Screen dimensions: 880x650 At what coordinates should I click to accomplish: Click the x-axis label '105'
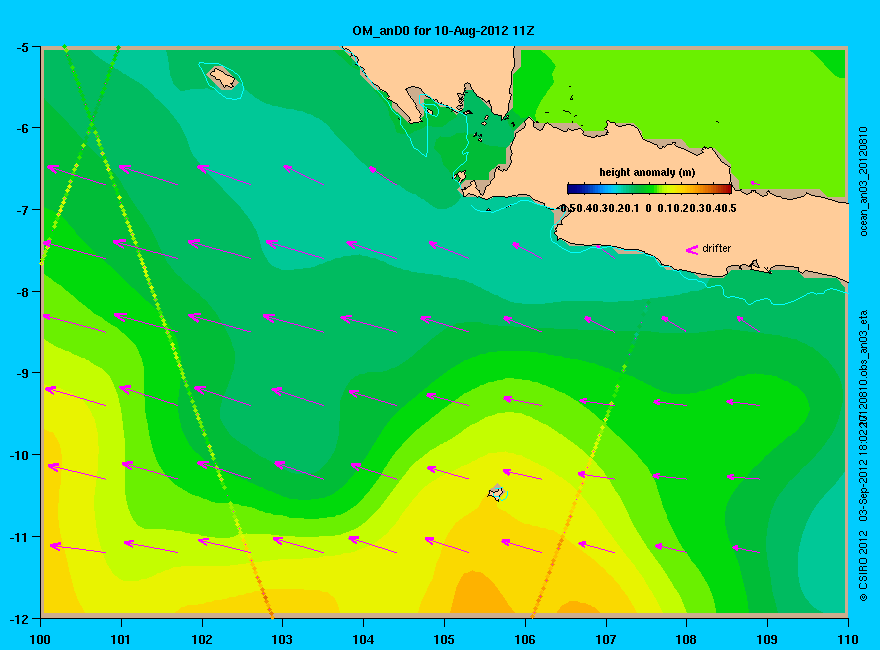point(444,639)
